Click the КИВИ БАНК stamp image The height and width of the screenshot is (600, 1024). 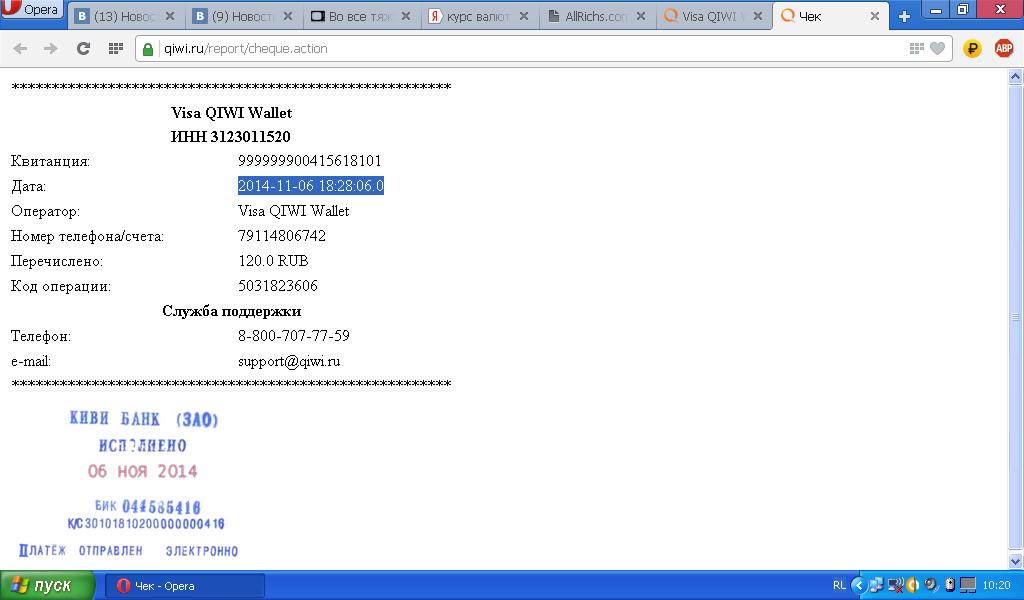[x=129, y=483]
